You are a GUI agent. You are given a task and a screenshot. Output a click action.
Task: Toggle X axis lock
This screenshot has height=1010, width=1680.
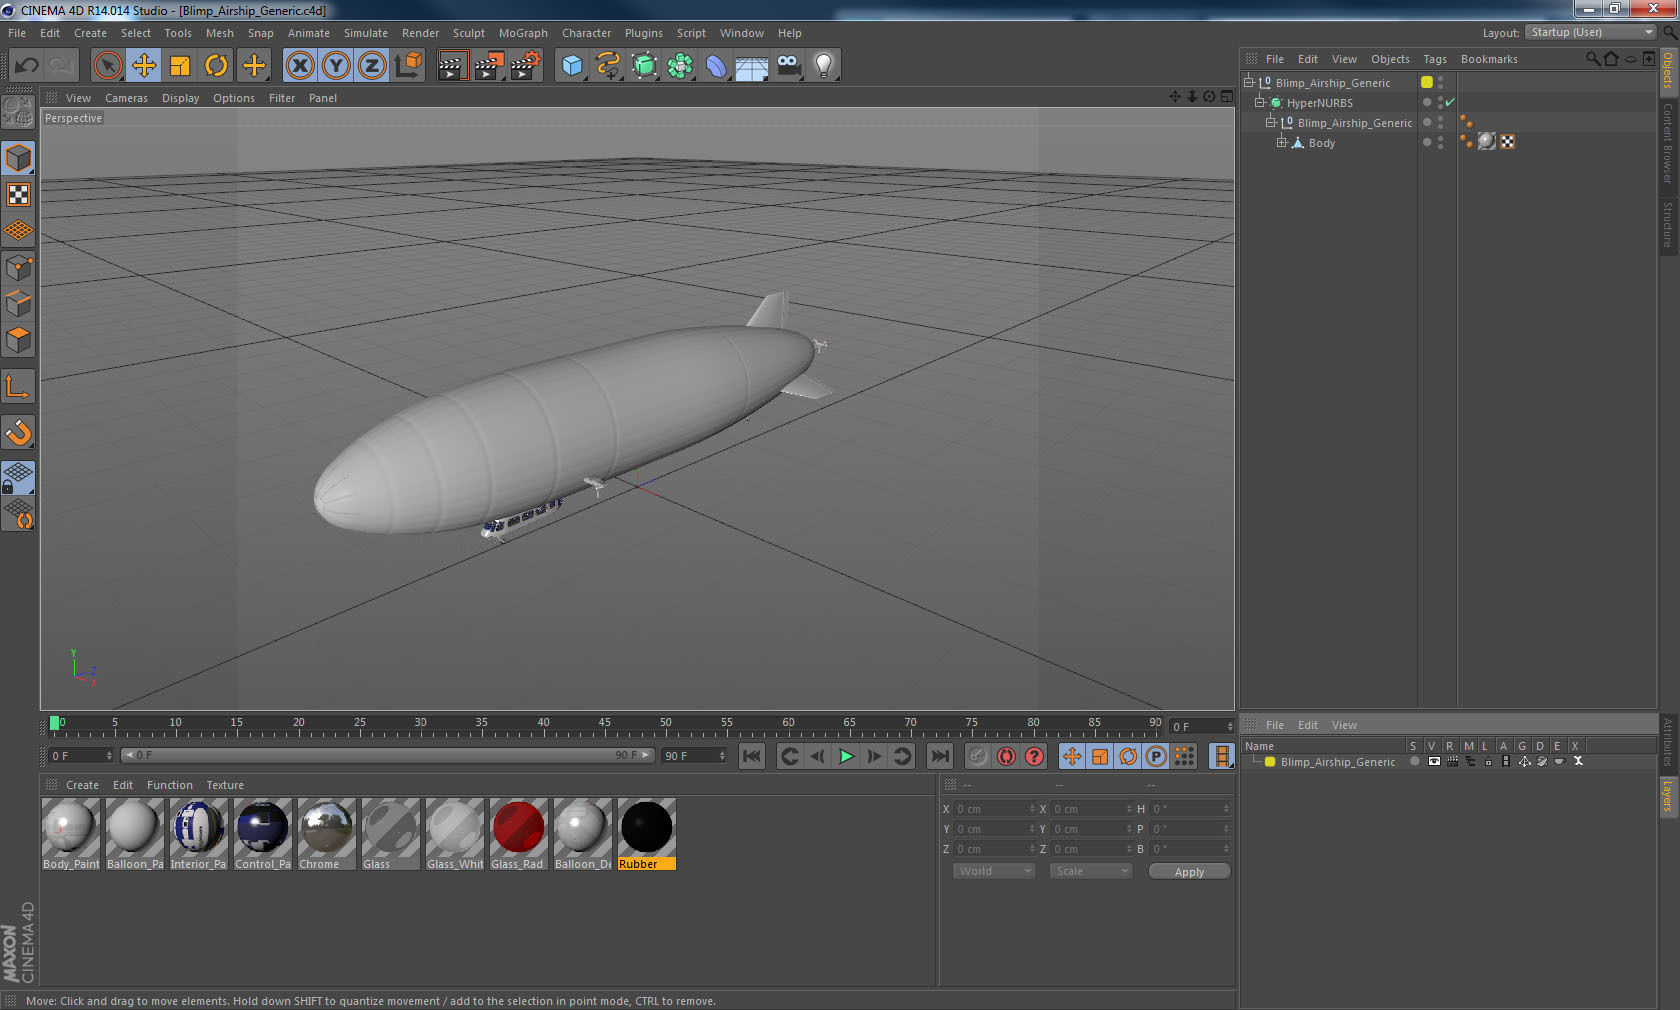click(299, 66)
